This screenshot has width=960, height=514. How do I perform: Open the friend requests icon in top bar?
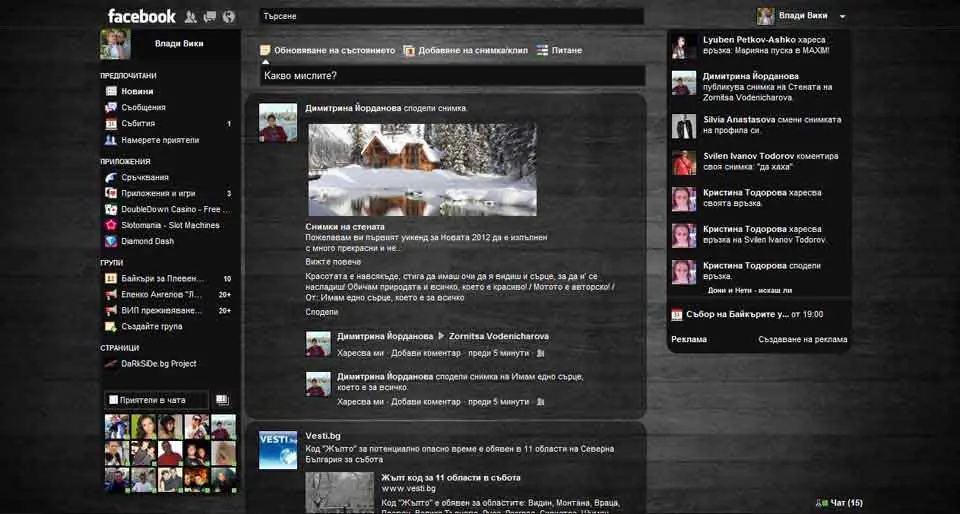[190, 17]
